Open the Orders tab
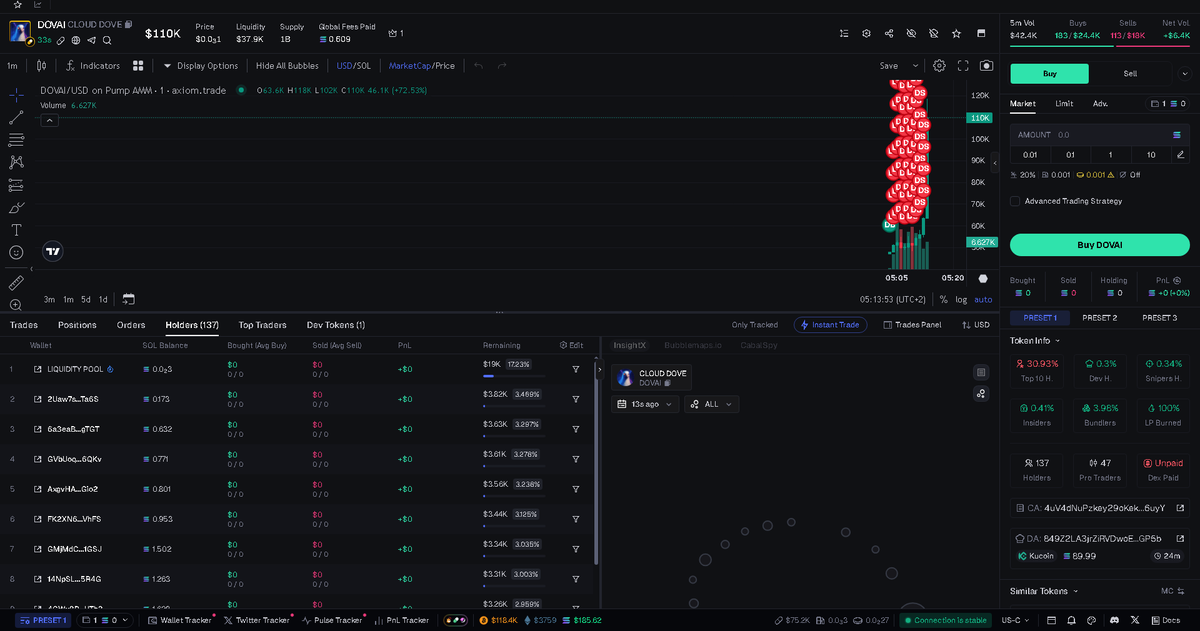 pyautogui.click(x=131, y=325)
